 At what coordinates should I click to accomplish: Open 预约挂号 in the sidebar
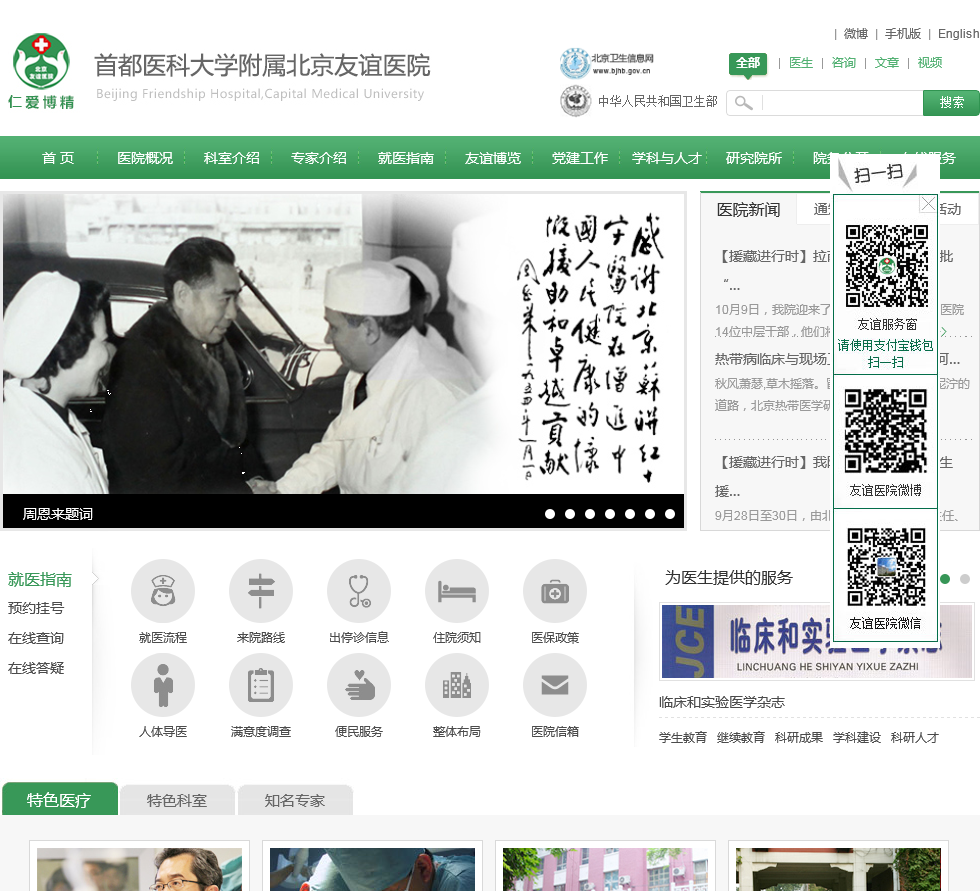coord(36,608)
